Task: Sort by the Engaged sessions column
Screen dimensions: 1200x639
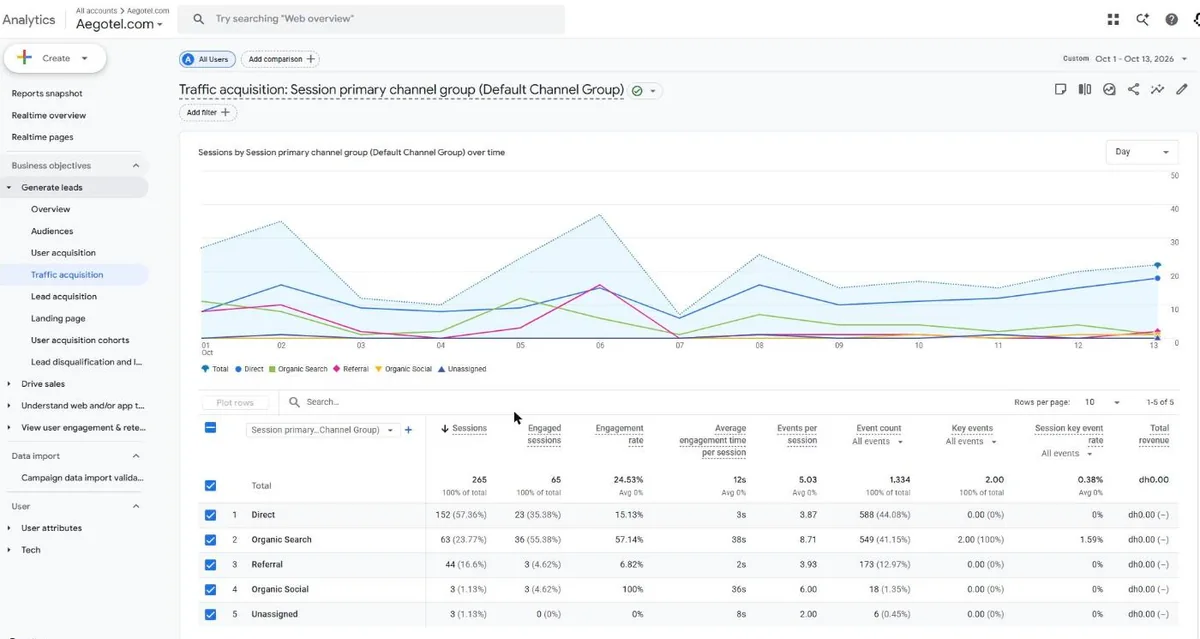Action: click(x=544, y=434)
